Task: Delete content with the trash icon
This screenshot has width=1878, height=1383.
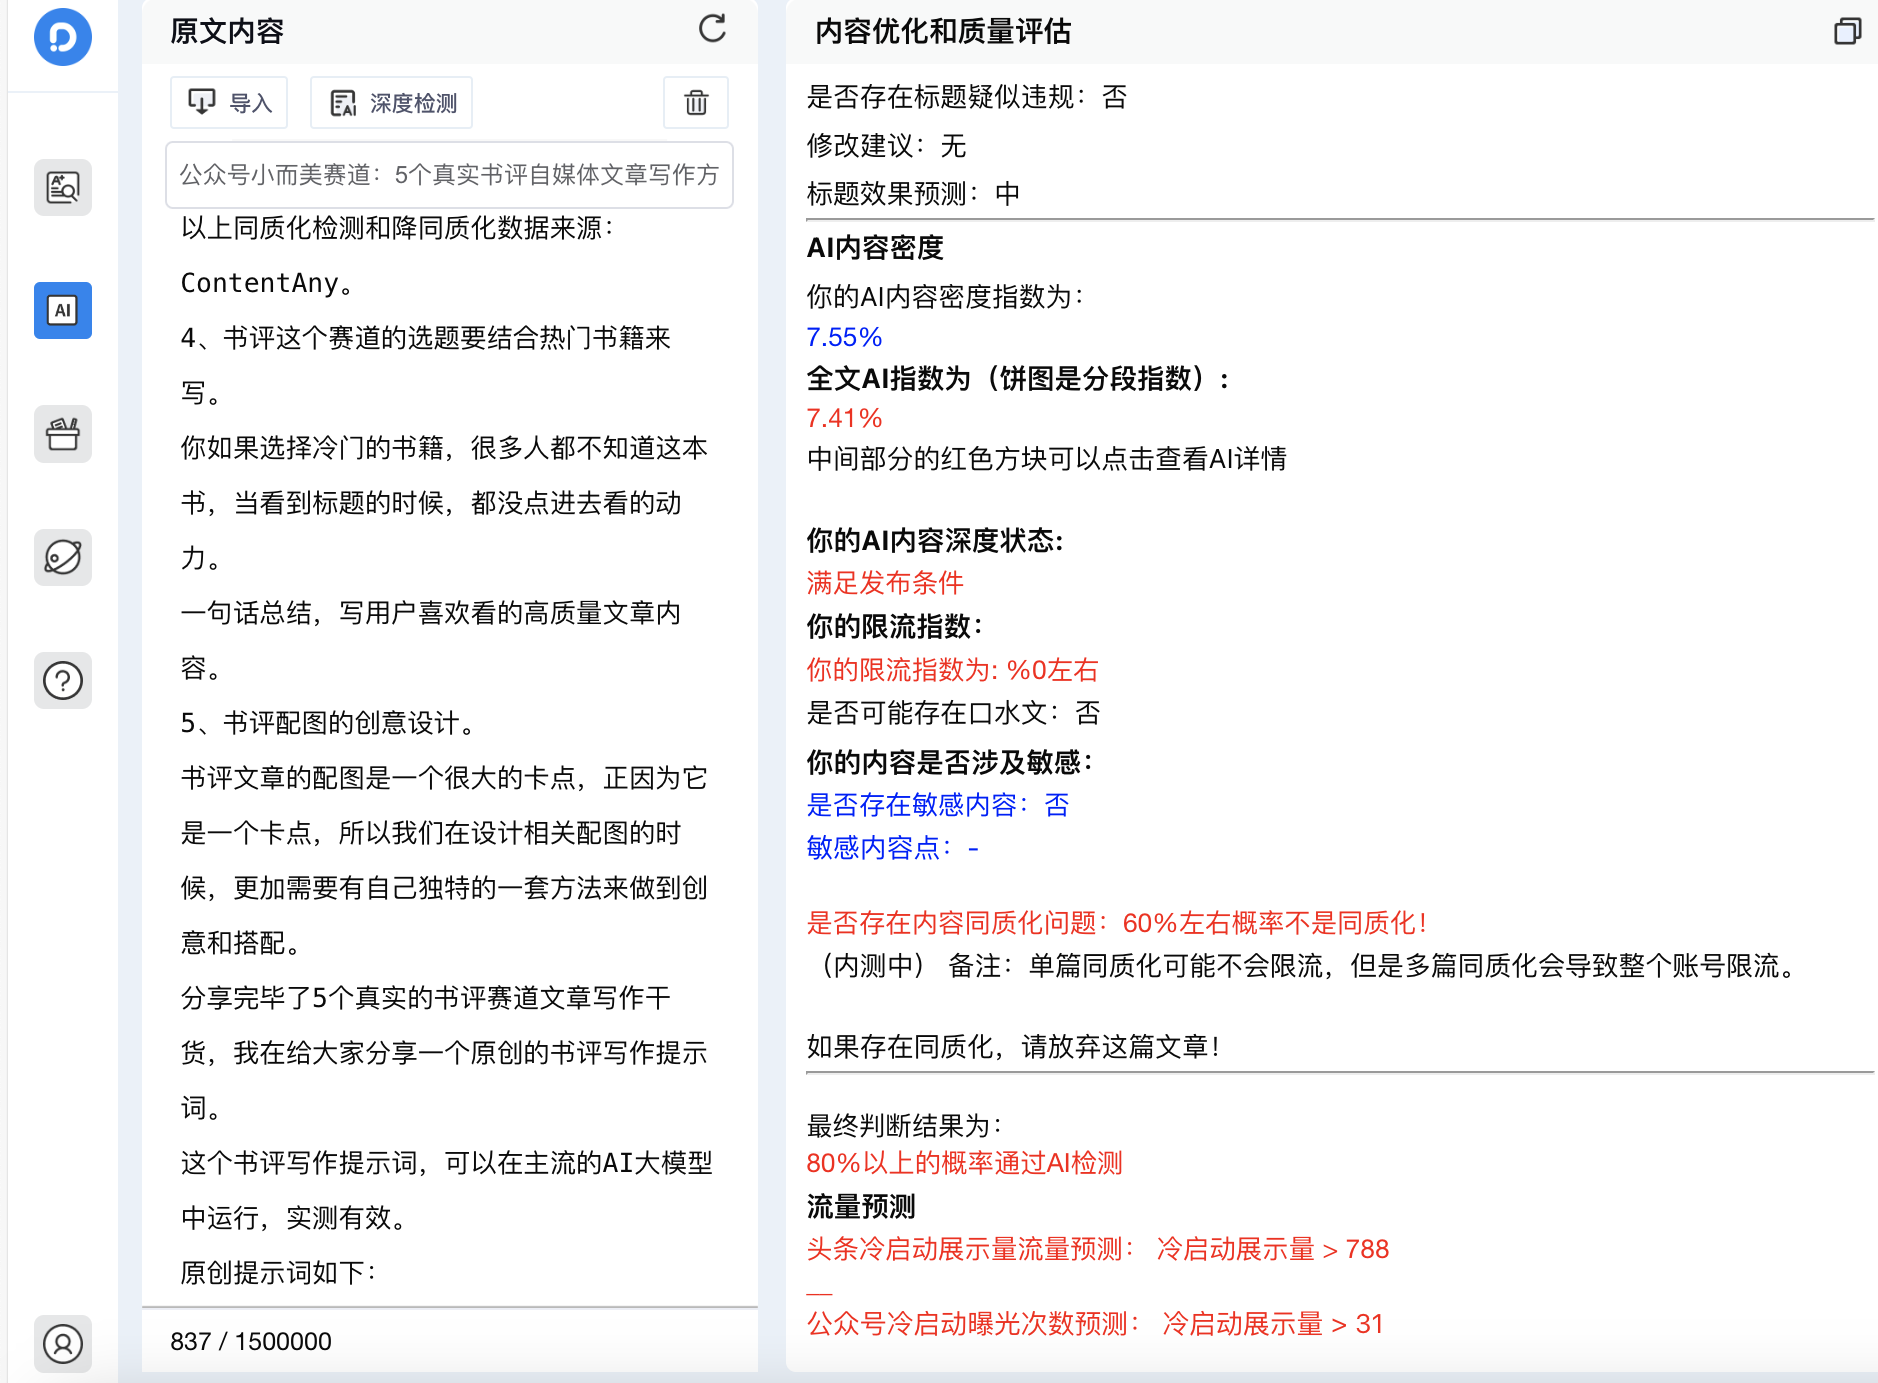Action: (696, 102)
